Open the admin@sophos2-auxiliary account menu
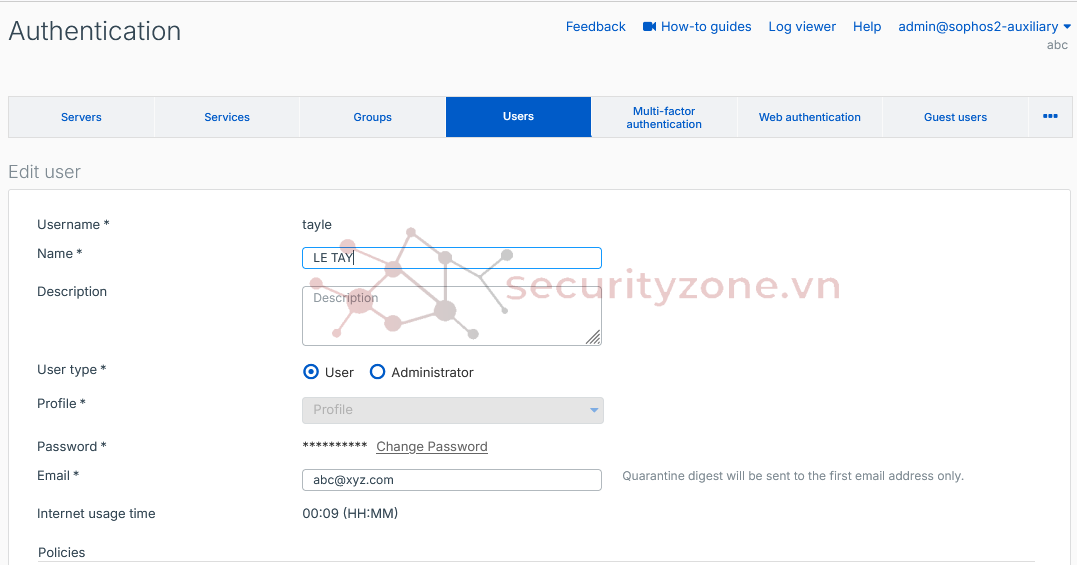Screen dimensions: 1077x565 tap(984, 27)
